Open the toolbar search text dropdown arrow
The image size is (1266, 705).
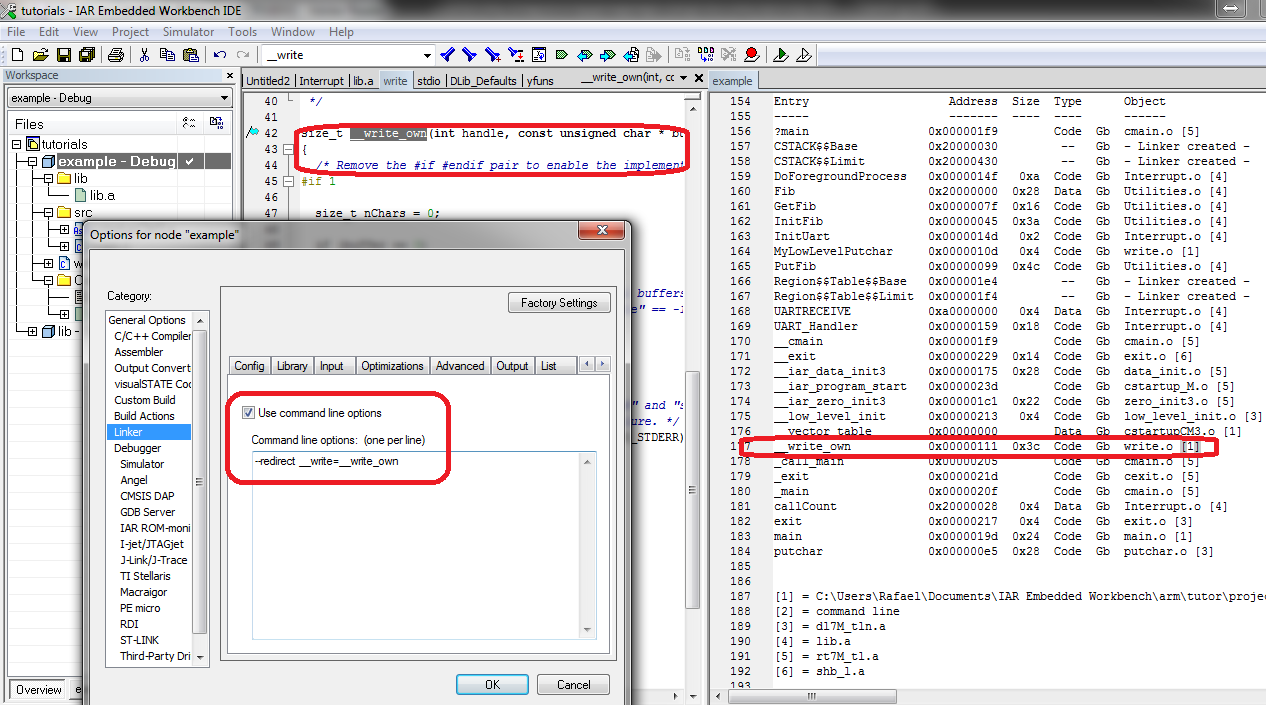(x=427, y=55)
